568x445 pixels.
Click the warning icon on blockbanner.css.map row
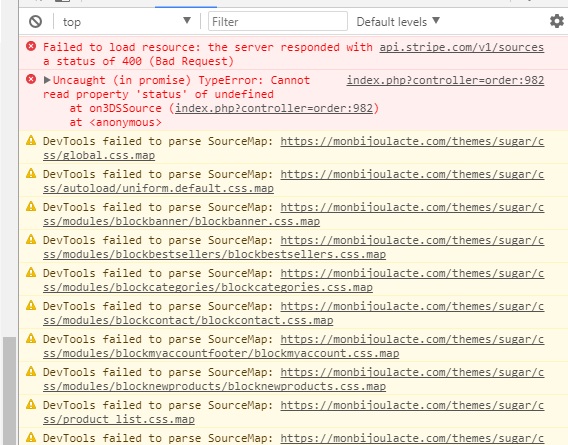31,206
